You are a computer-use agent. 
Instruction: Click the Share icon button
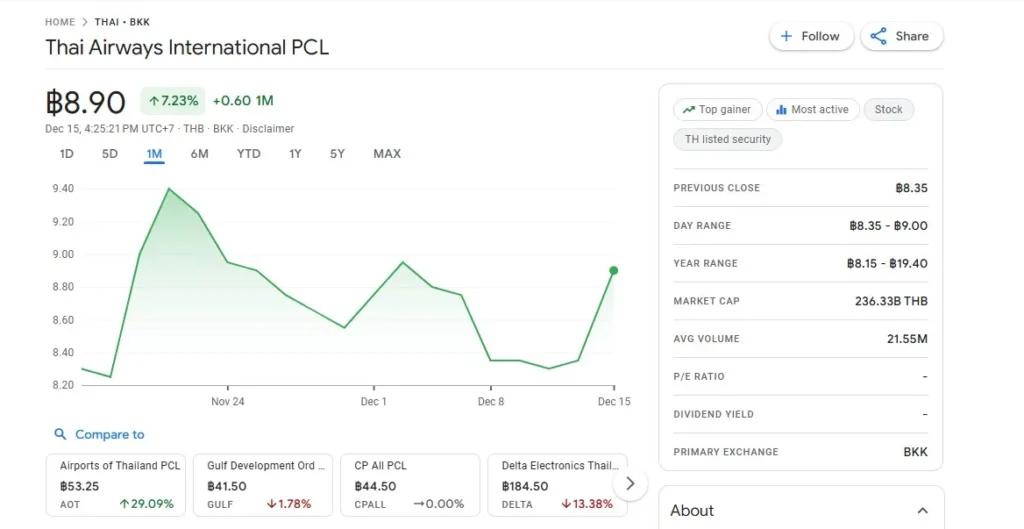tap(901, 36)
